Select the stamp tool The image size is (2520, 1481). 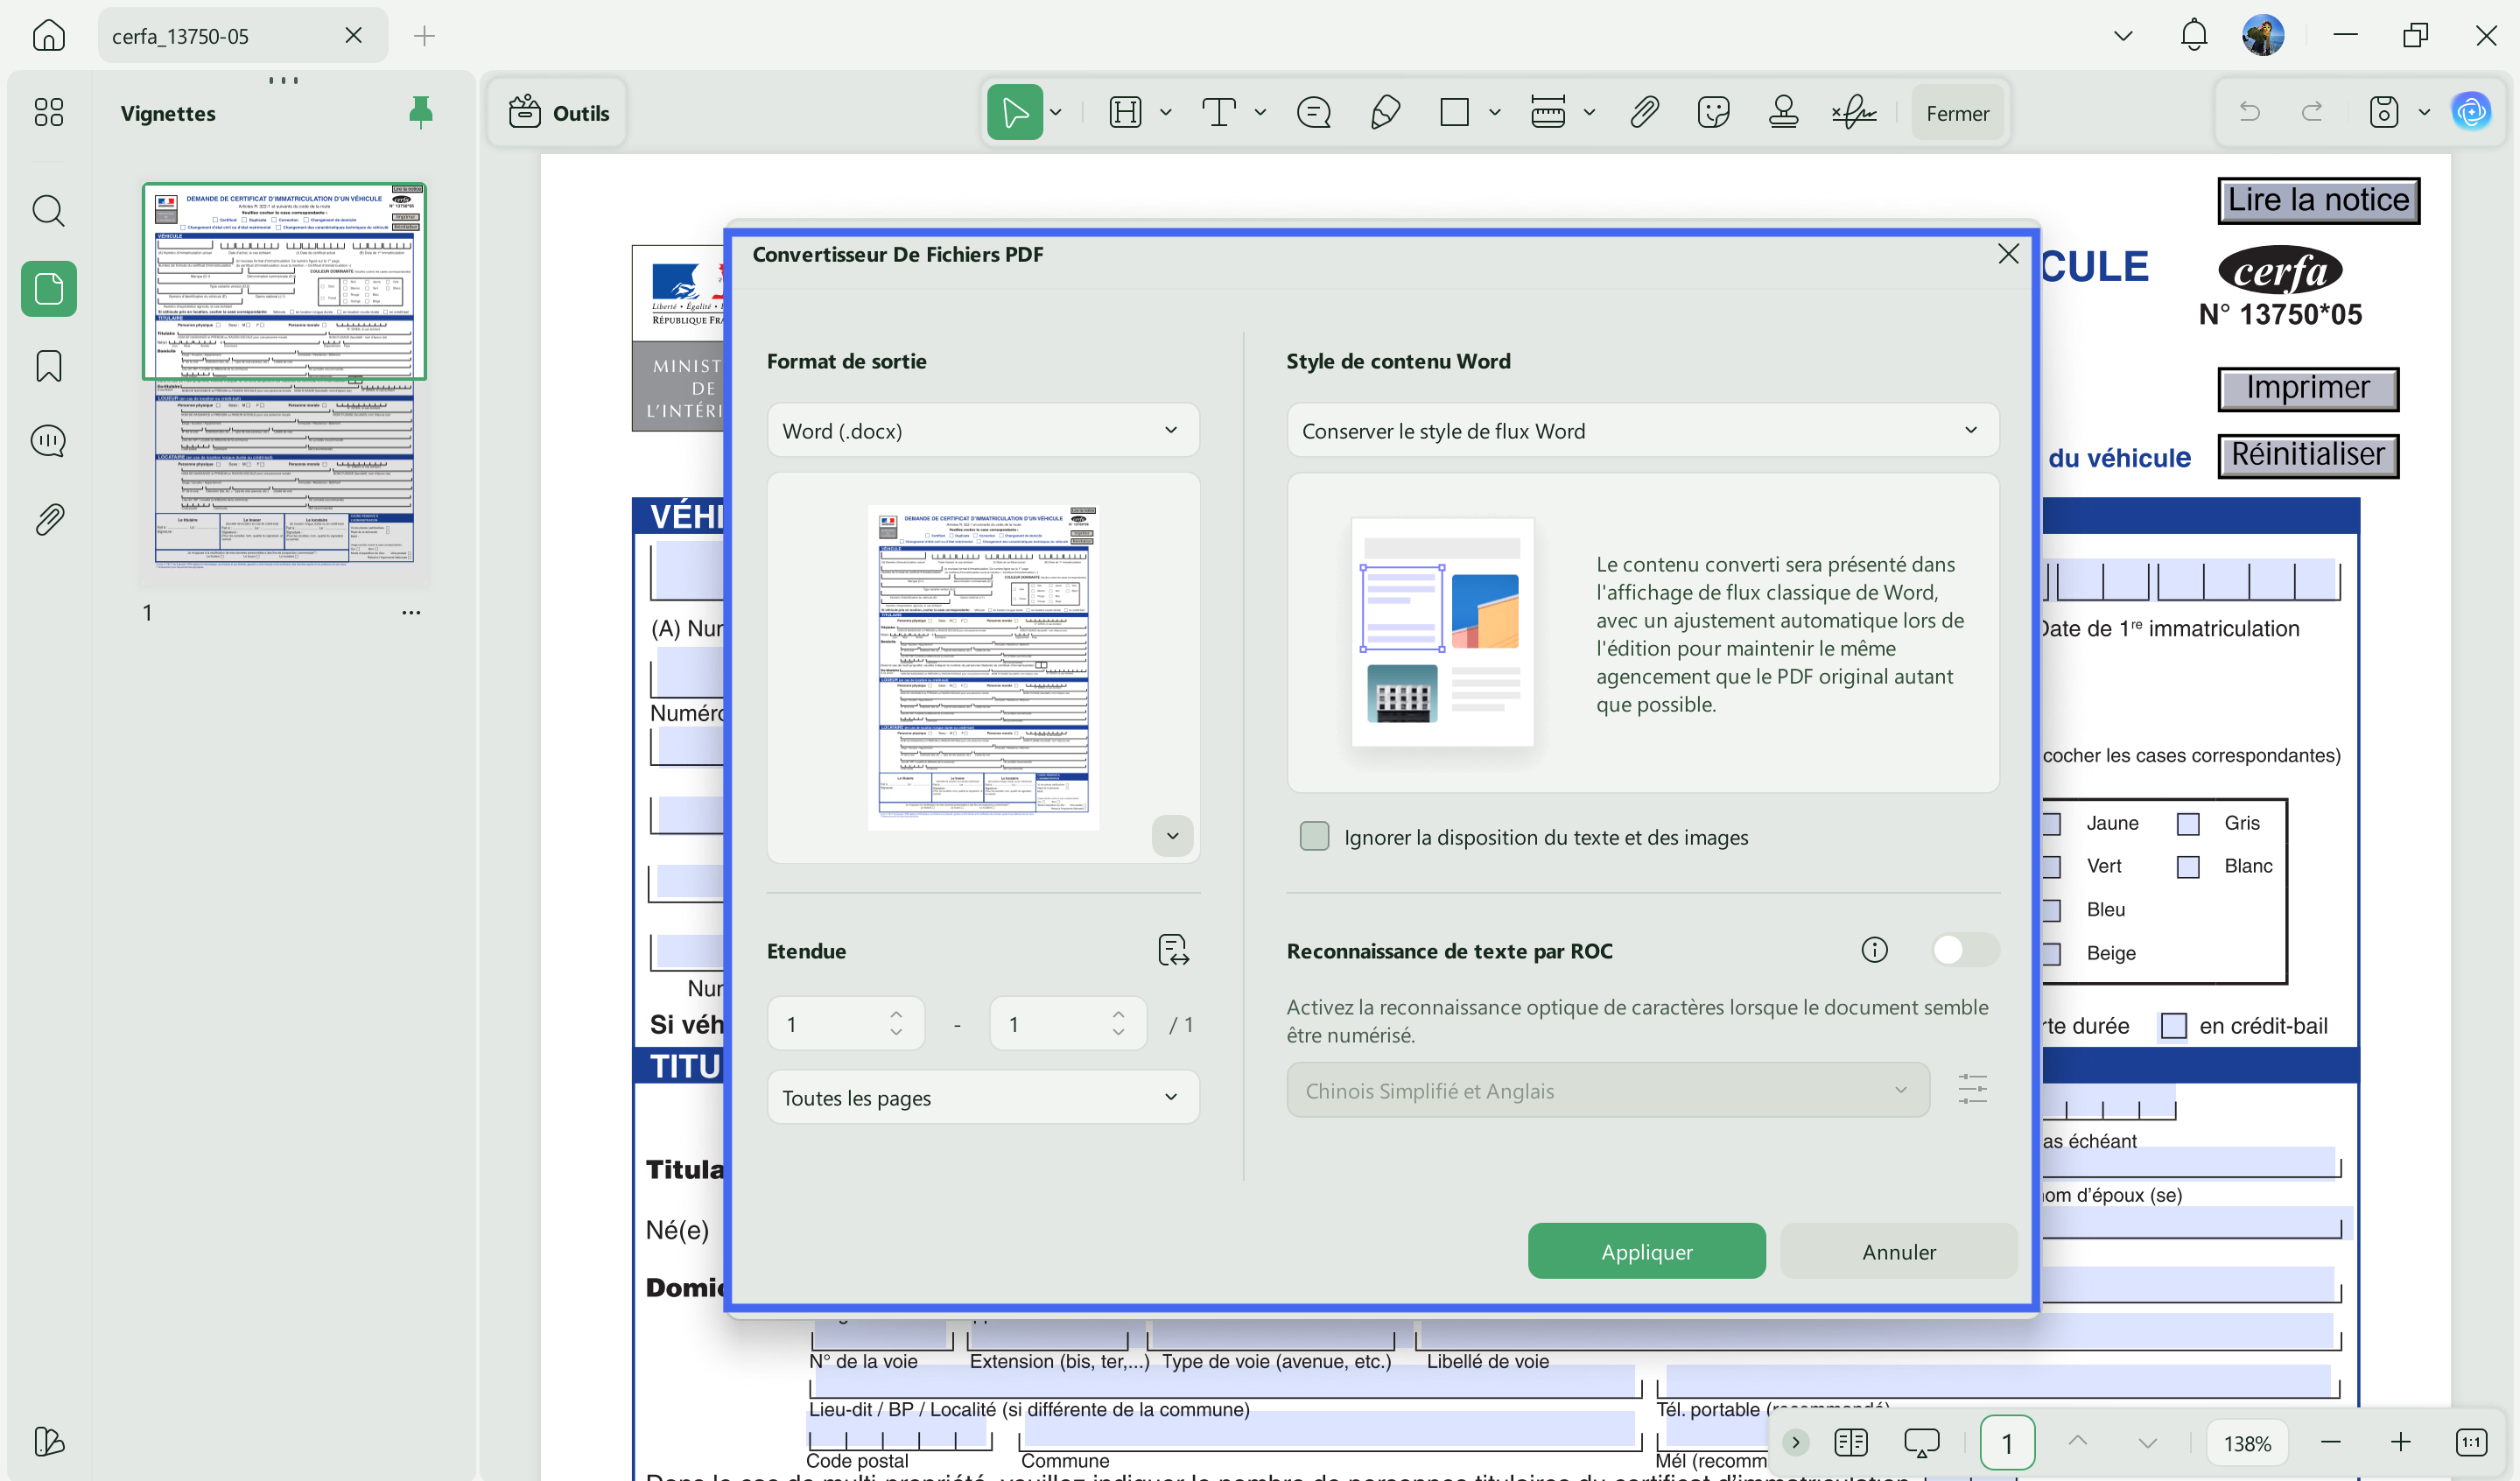1783,112
